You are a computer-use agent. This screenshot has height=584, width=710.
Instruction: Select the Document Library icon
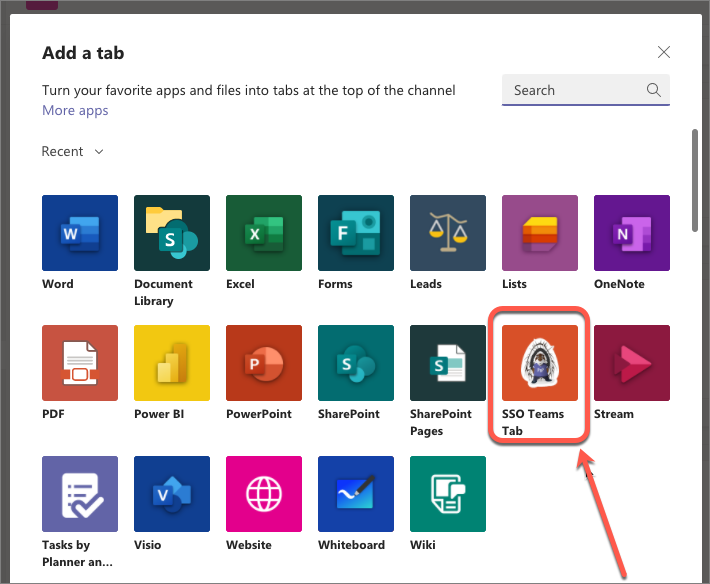[172, 233]
